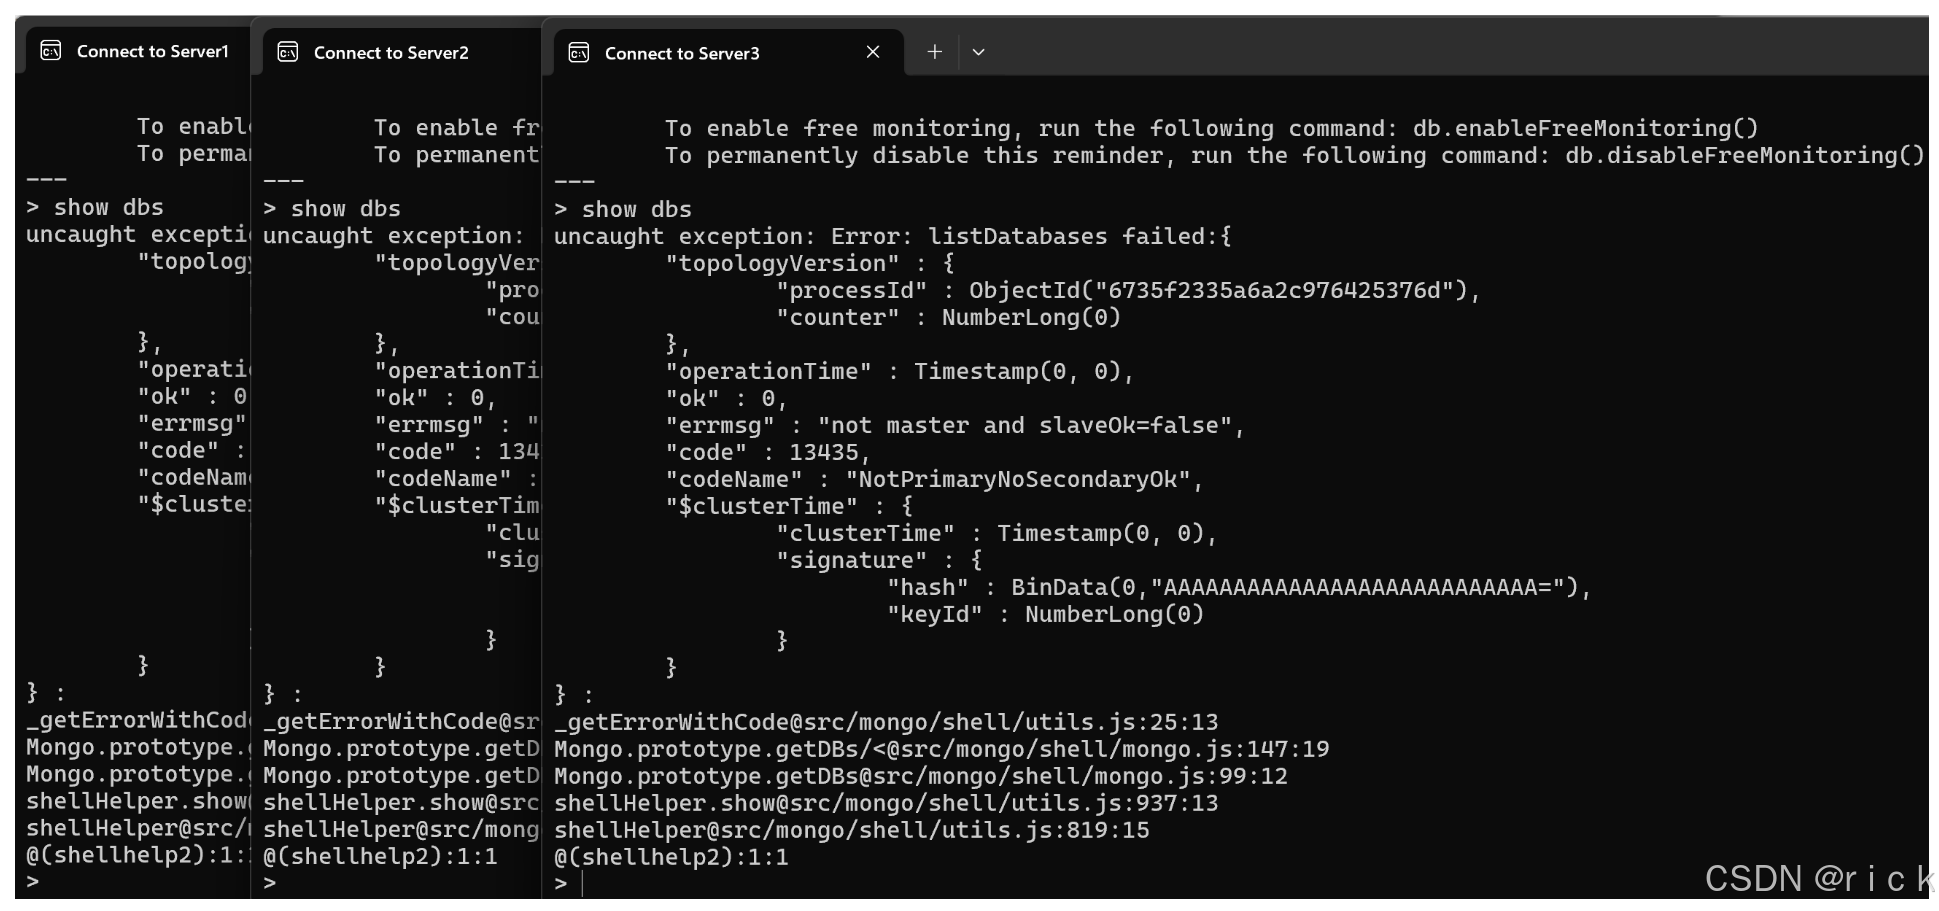This screenshot has height=911, width=1939.
Task: Click the terminal icon on Server3 tab
Action: (x=579, y=53)
